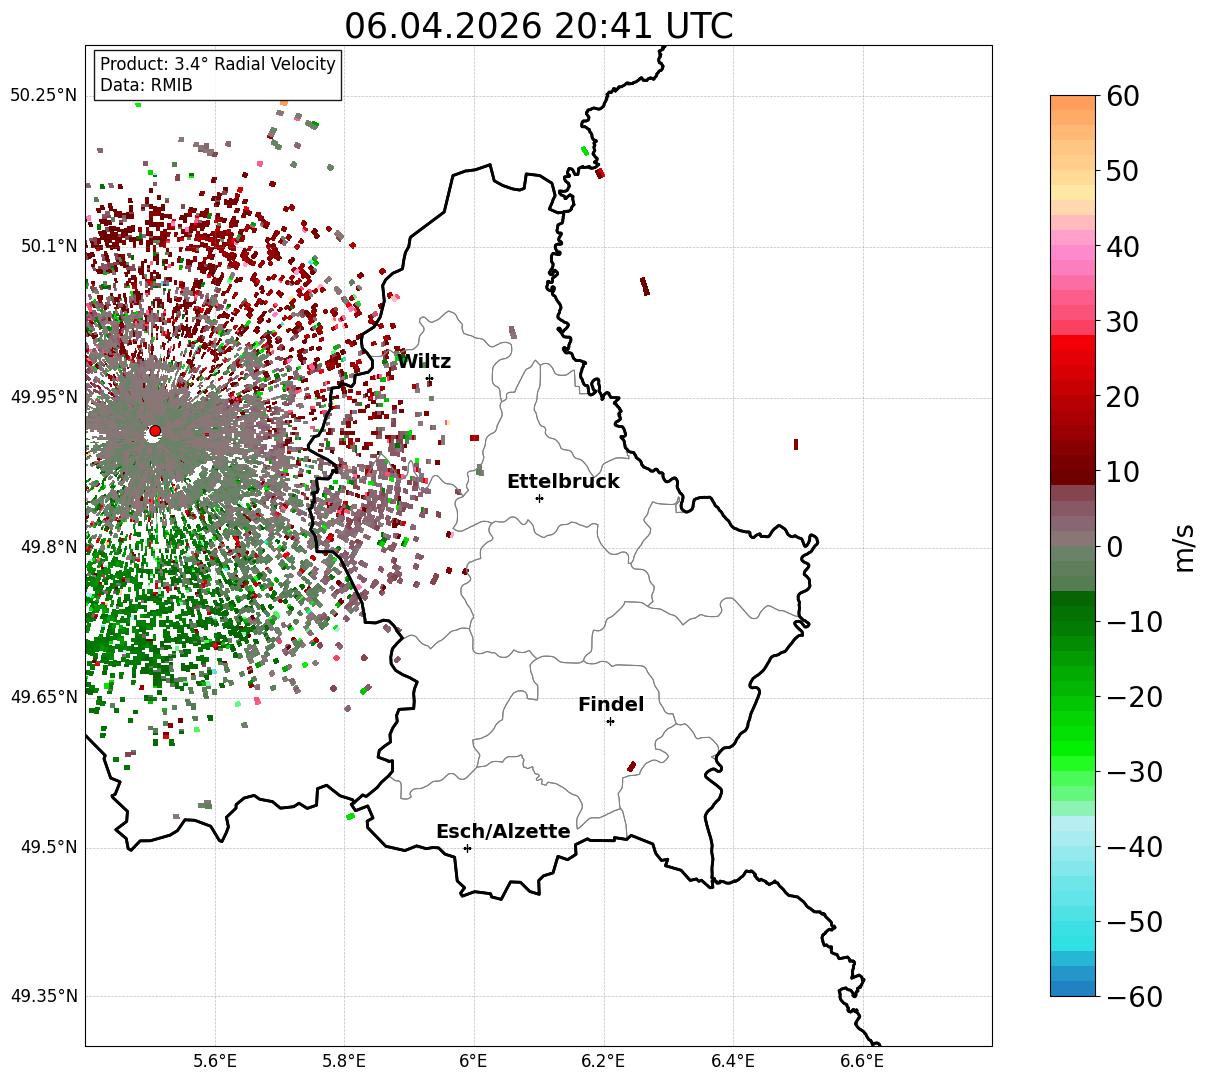The image size is (1207, 1081).
Task: Click the Findel city label
Action: (x=611, y=705)
